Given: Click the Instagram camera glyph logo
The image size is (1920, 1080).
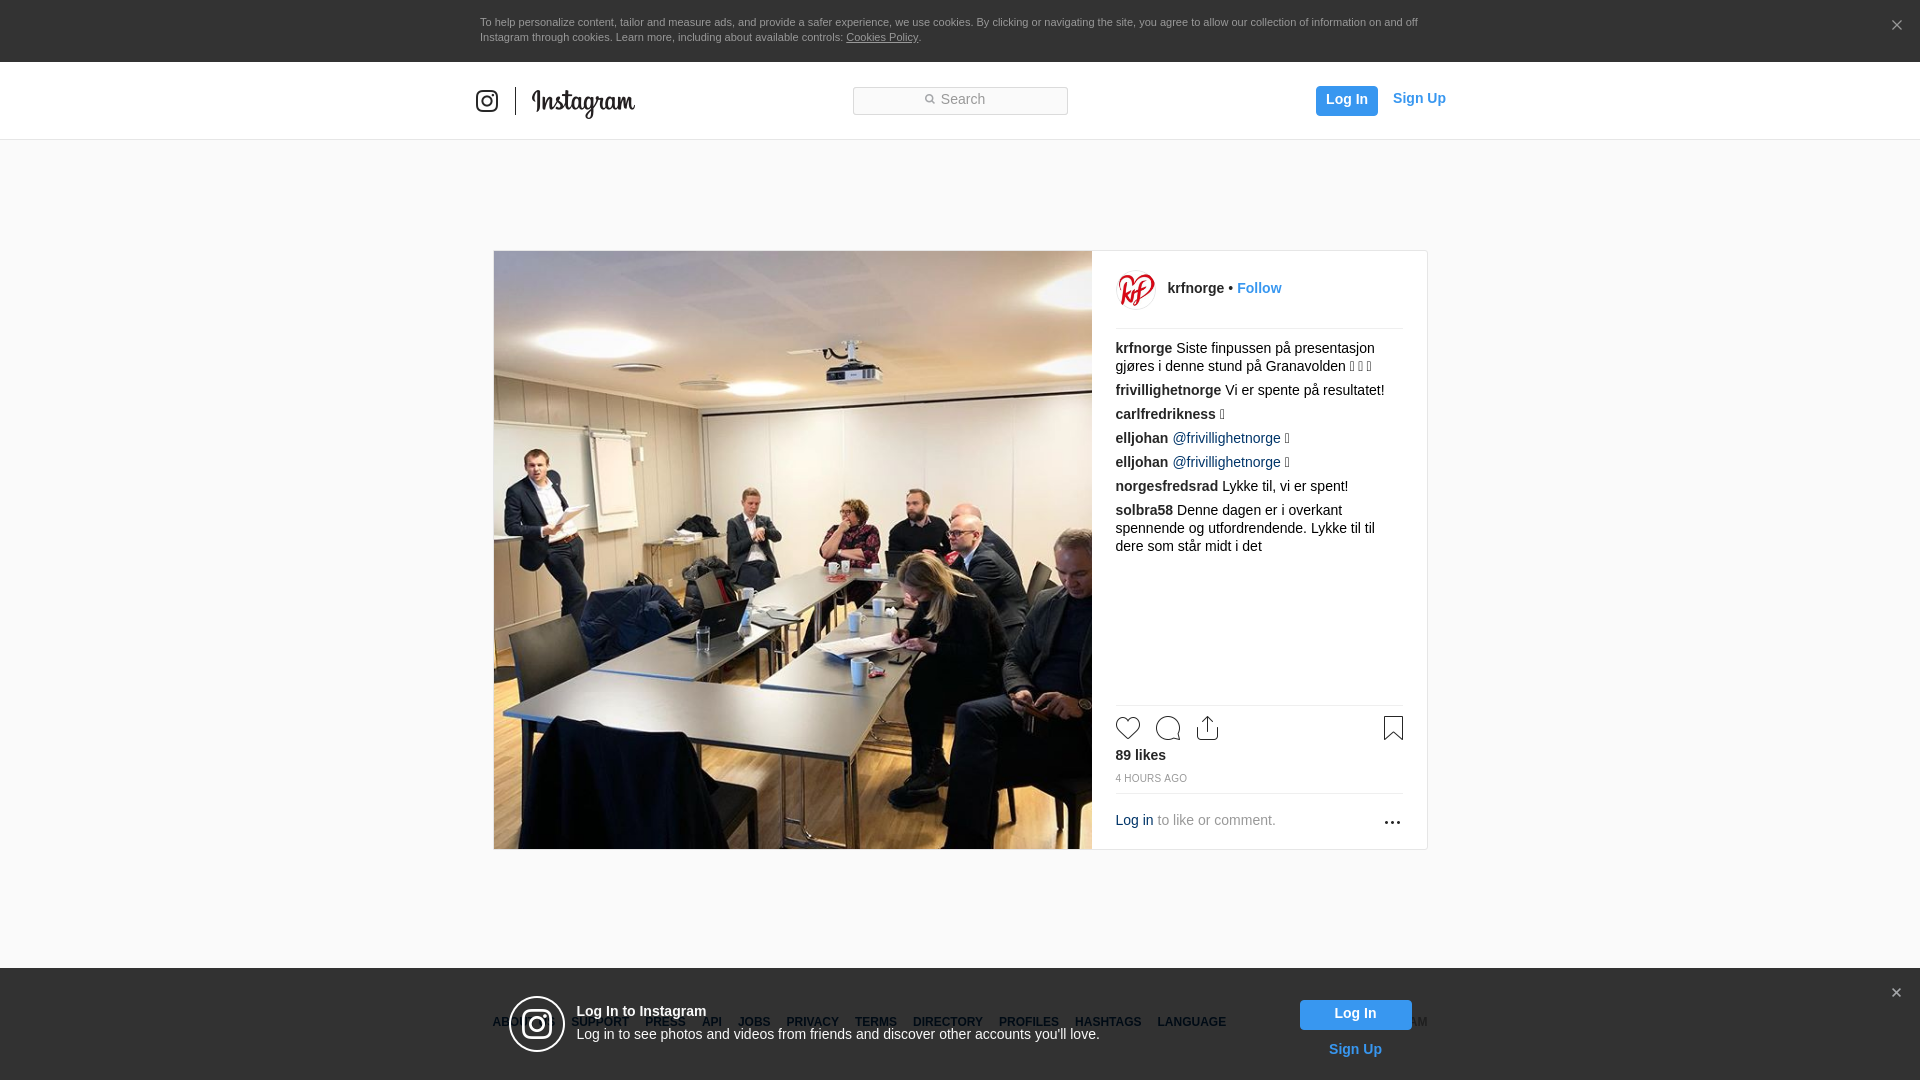Looking at the screenshot, I should (487, 101).
